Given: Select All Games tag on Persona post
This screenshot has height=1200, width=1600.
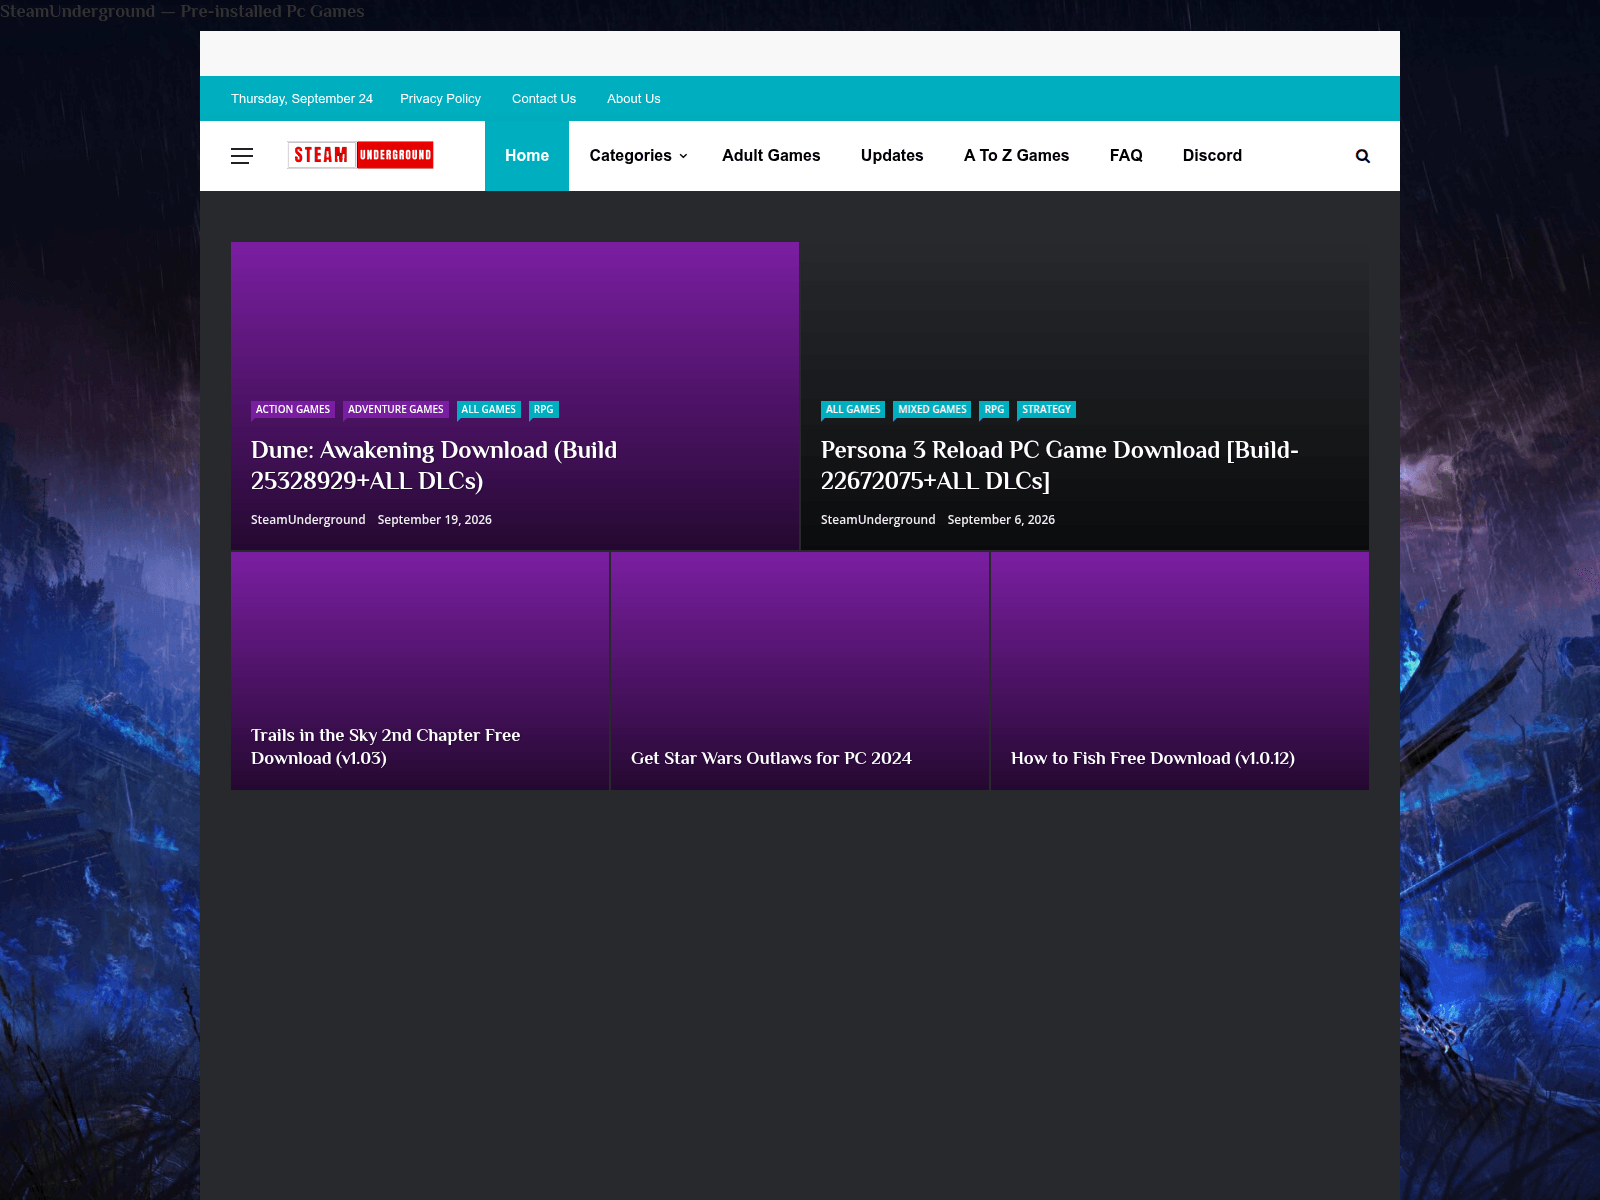Looking at the screenshot, I should tap(853, 410).
